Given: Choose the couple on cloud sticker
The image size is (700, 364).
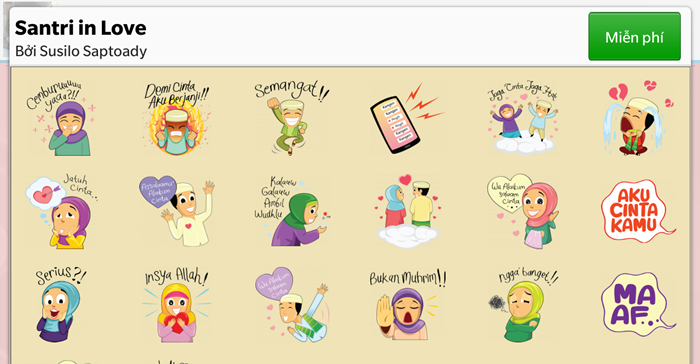Looking at the screenshot, I should 407,211.
